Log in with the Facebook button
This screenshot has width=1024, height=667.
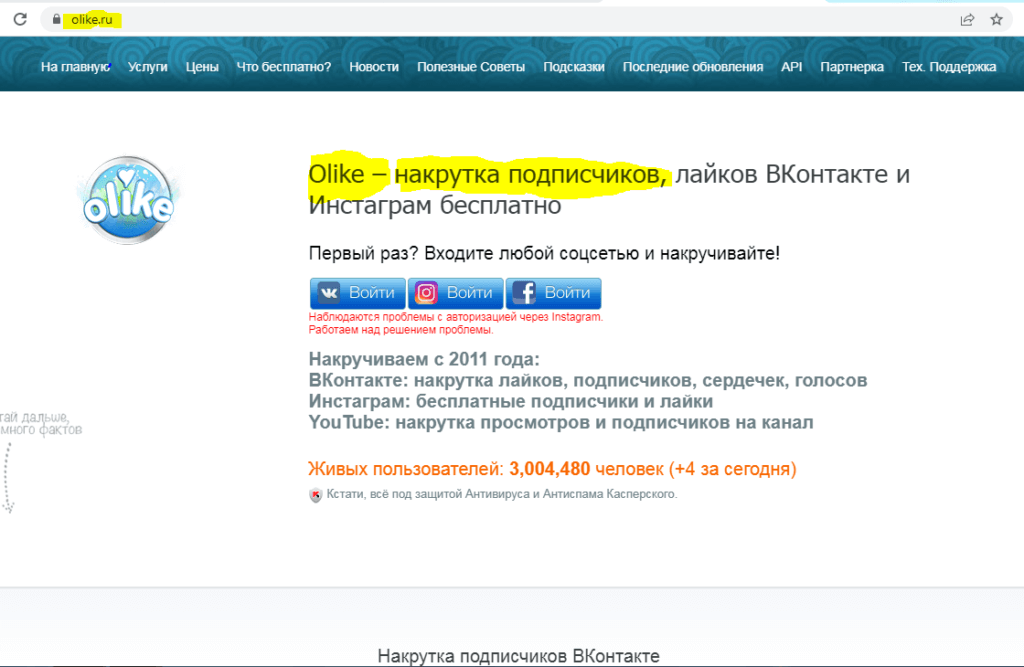pyautogui.click(x=553, y=293)
